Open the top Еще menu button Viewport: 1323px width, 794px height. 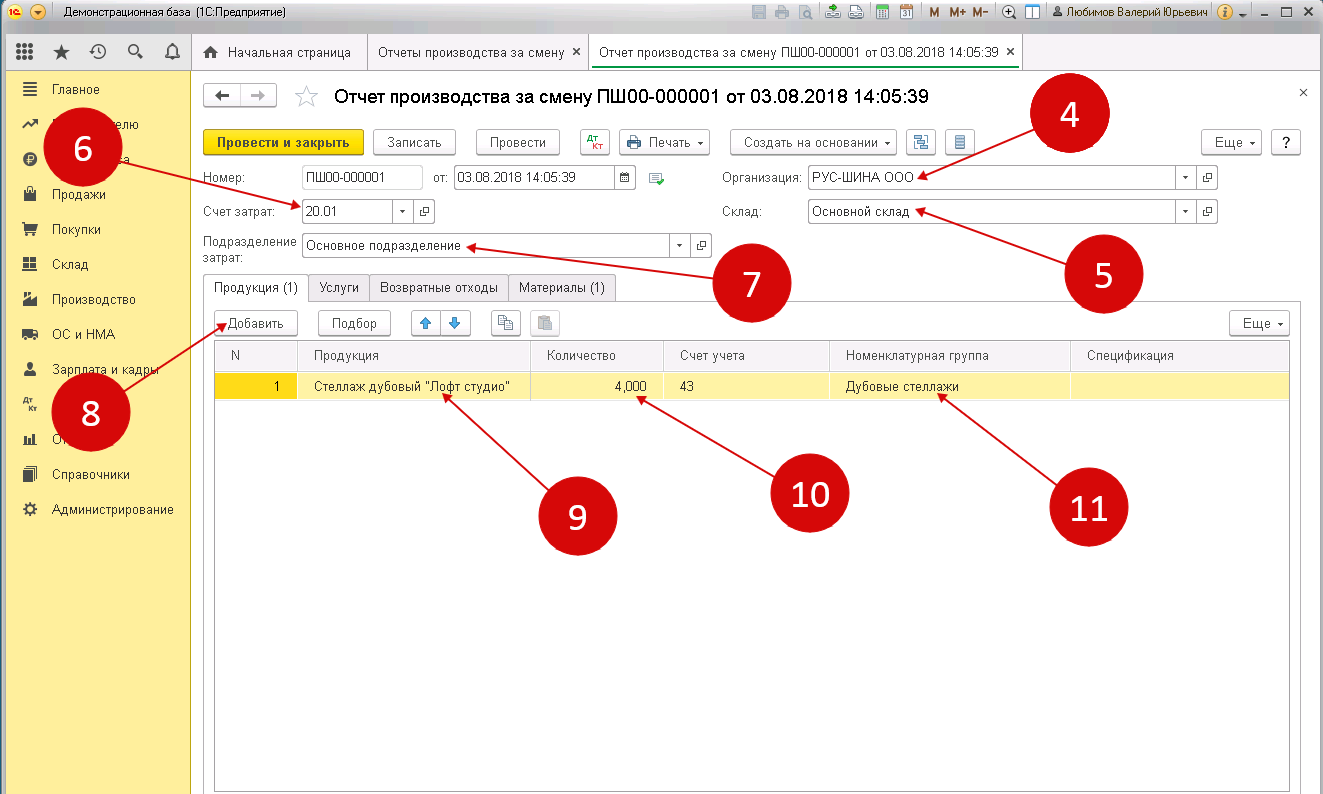1231,142
